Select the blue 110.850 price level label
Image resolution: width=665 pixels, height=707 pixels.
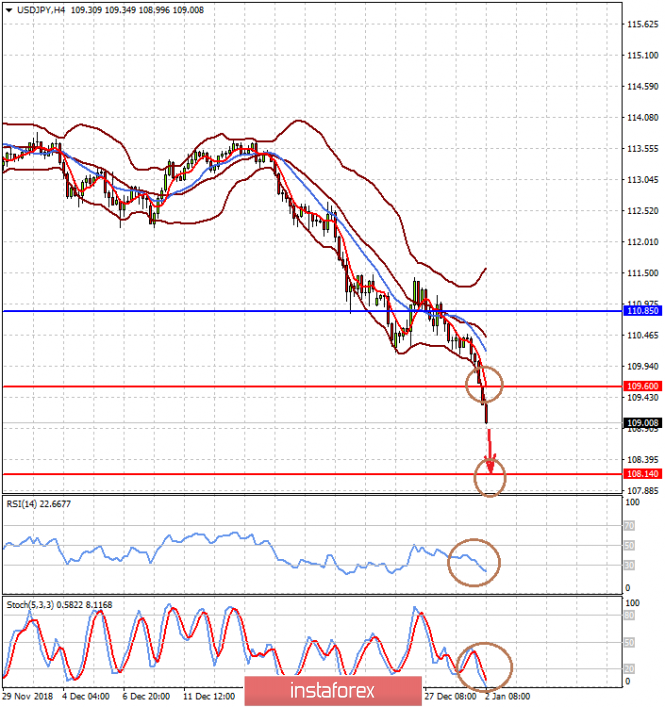tap(641, 311)
